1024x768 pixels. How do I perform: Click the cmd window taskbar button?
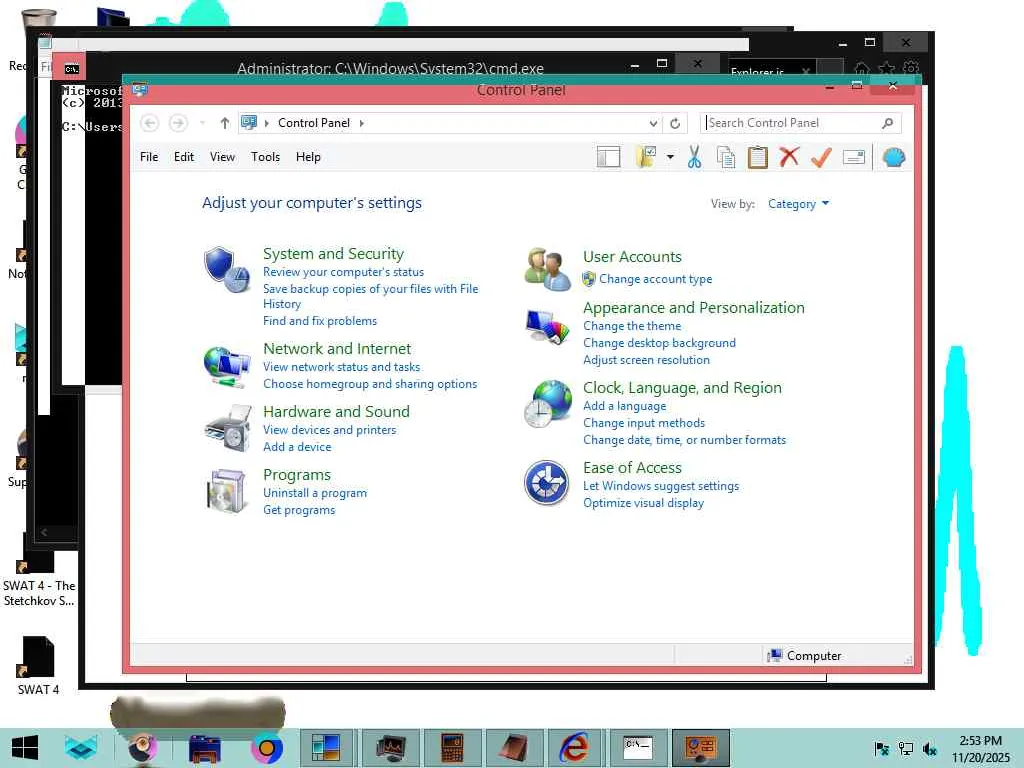(x=638, y=747)
